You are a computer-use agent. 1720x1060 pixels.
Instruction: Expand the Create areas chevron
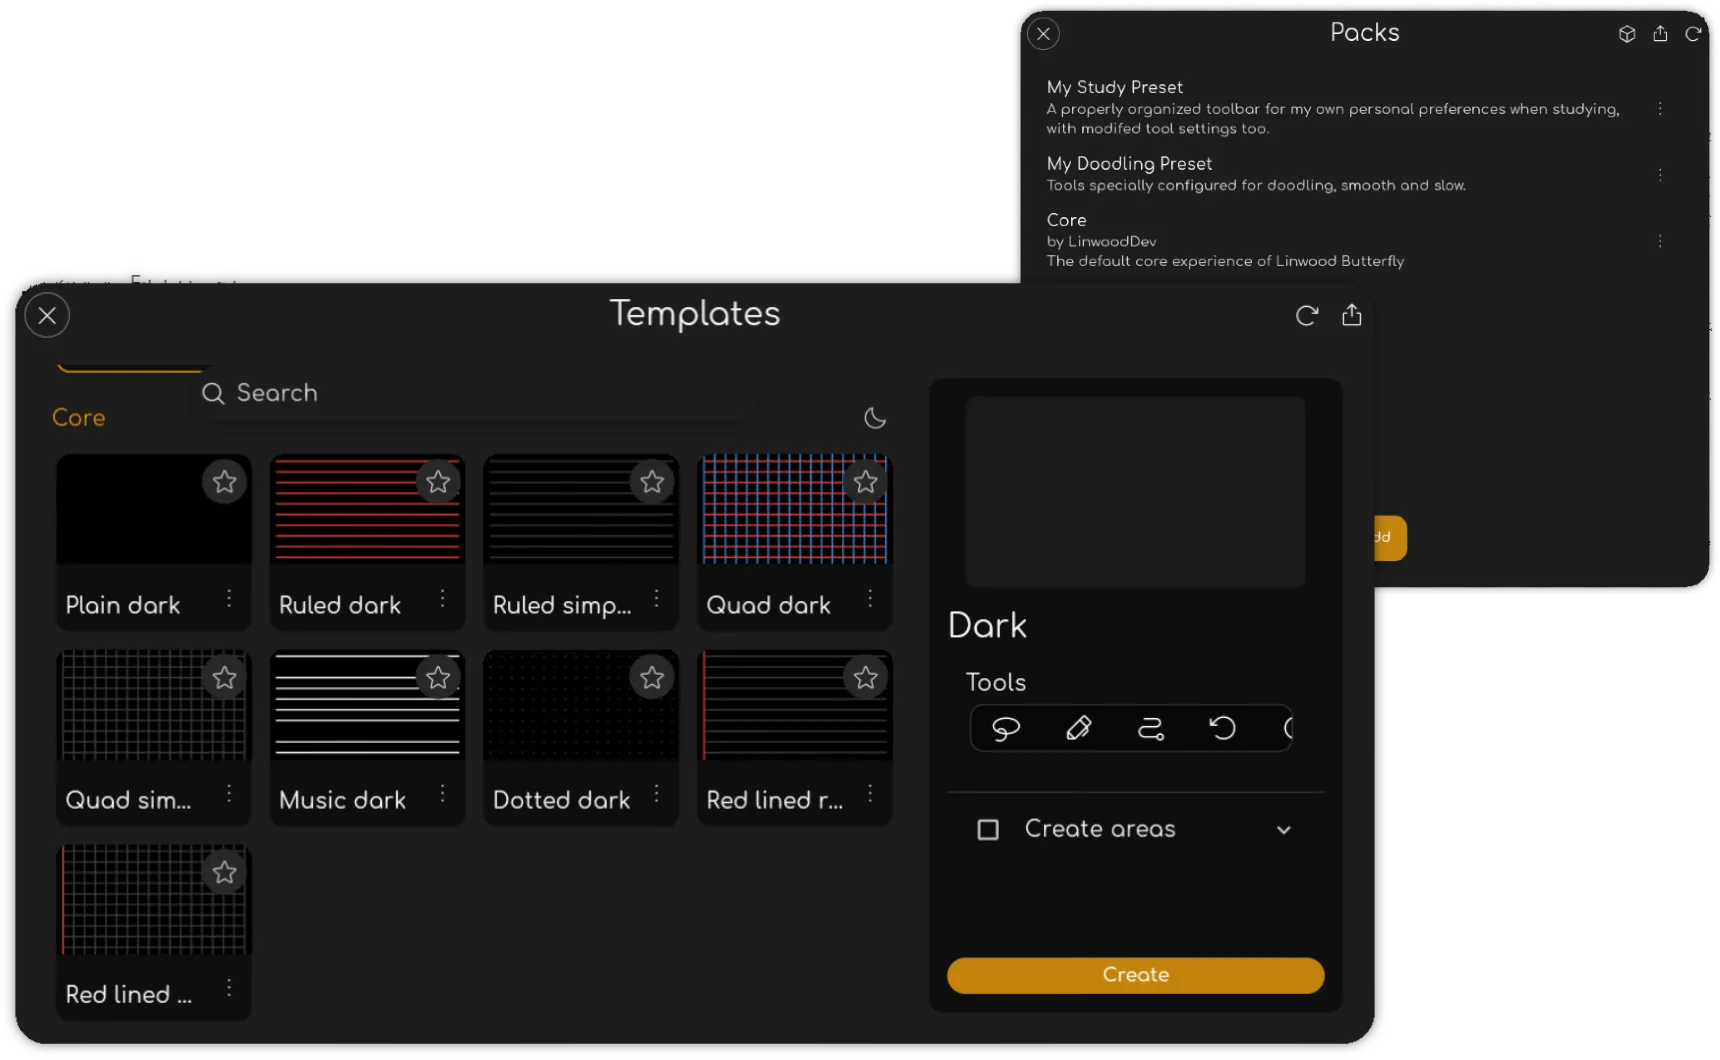[x=1284, y=830]
